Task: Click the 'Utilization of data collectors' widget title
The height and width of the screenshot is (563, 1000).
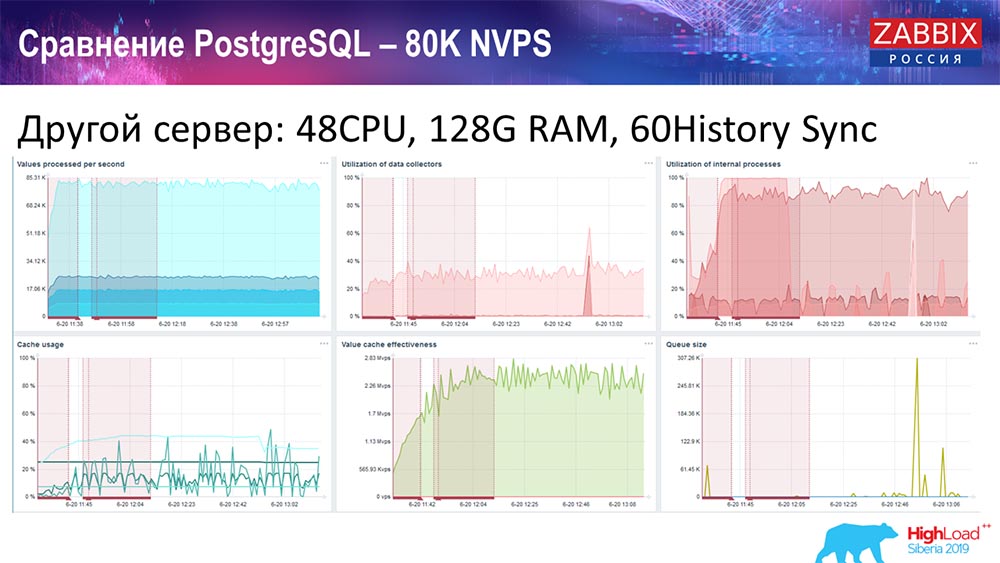Action: pos(392,164)
